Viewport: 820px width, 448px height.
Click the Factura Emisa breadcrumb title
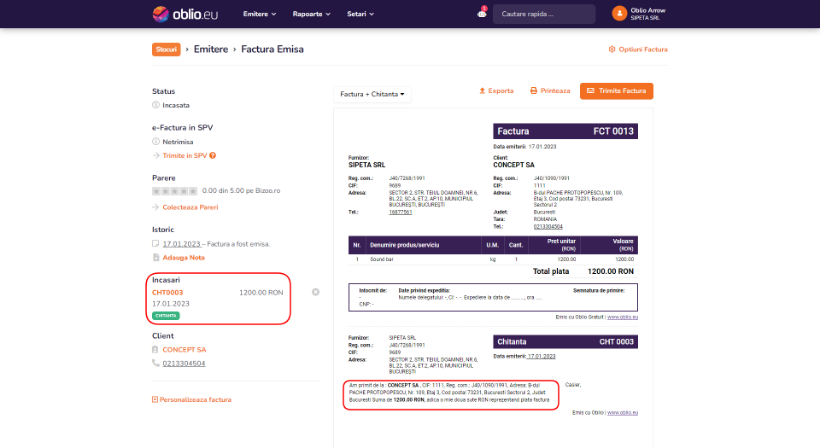point(272,49)
